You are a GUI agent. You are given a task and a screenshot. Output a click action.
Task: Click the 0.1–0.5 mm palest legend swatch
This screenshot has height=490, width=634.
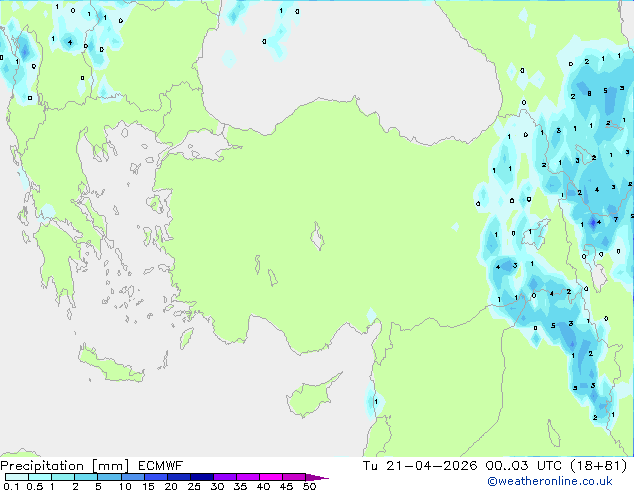(x=17, y=477)
